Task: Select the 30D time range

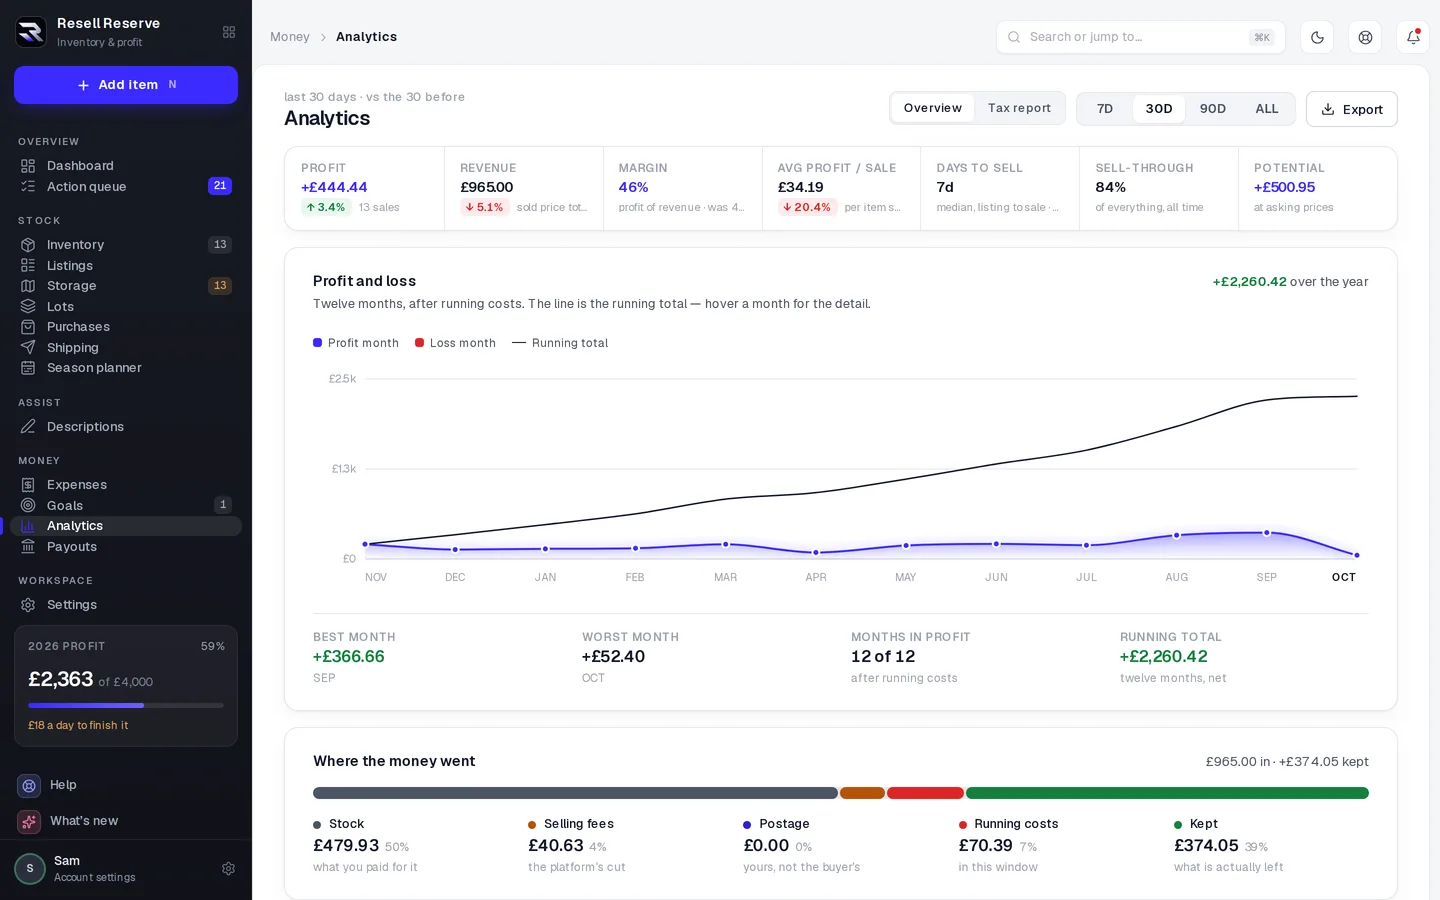Action: coord(1159,109)
